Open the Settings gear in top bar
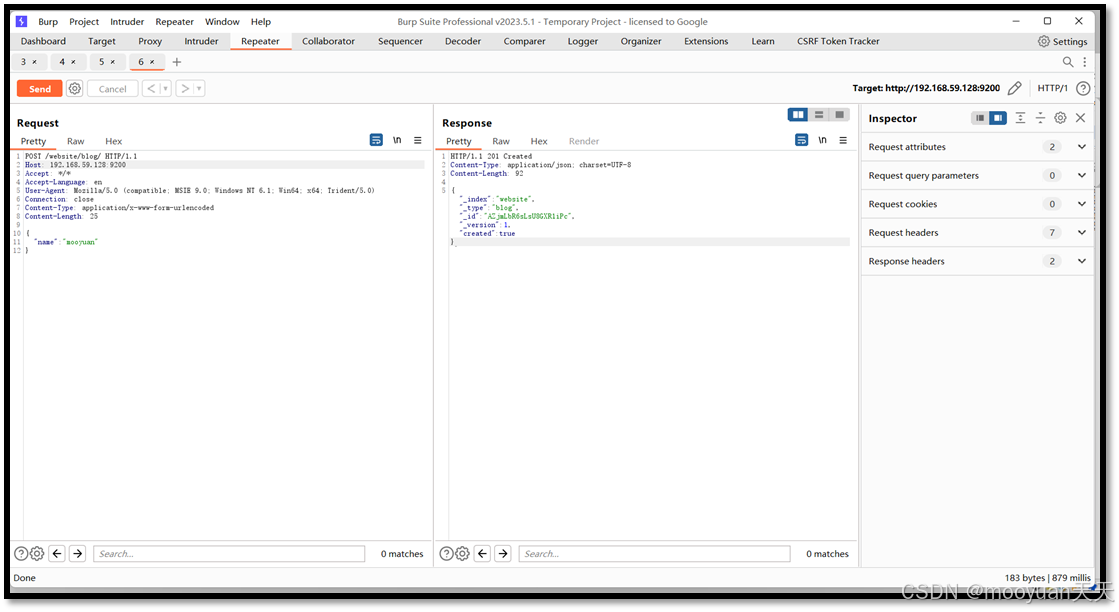Viewport: 1119px width, 612px height. tap(1043, 41)
